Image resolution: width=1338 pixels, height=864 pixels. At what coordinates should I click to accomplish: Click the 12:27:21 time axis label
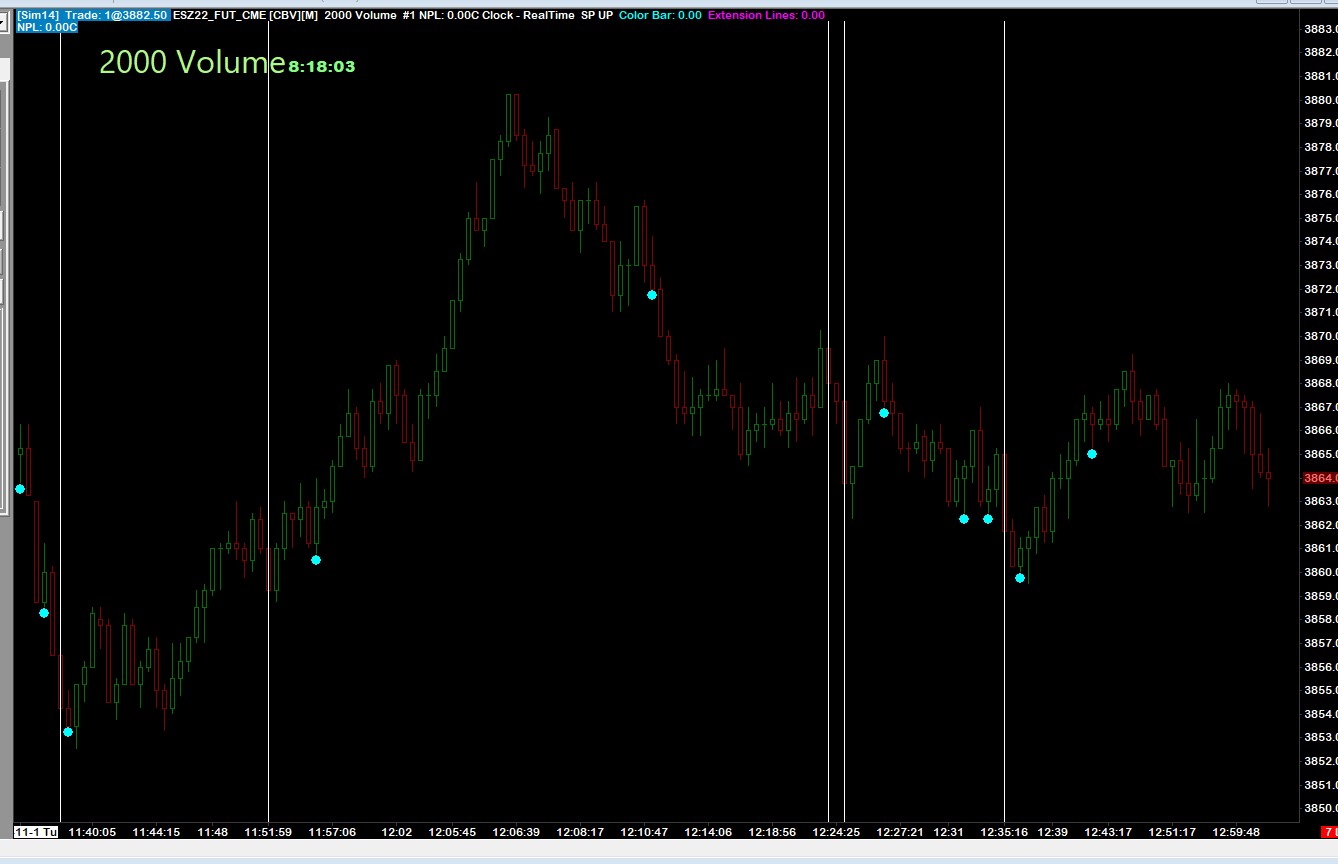(900, 832)
